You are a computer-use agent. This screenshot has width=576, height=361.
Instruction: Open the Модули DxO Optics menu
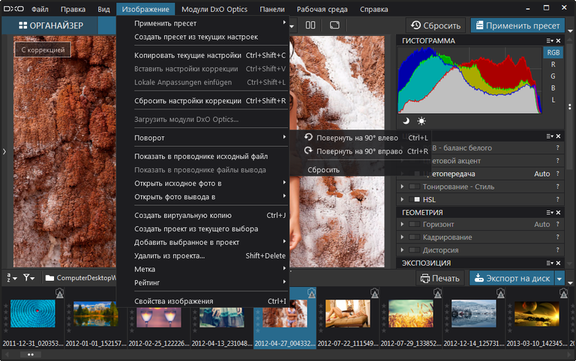point(214,9)
